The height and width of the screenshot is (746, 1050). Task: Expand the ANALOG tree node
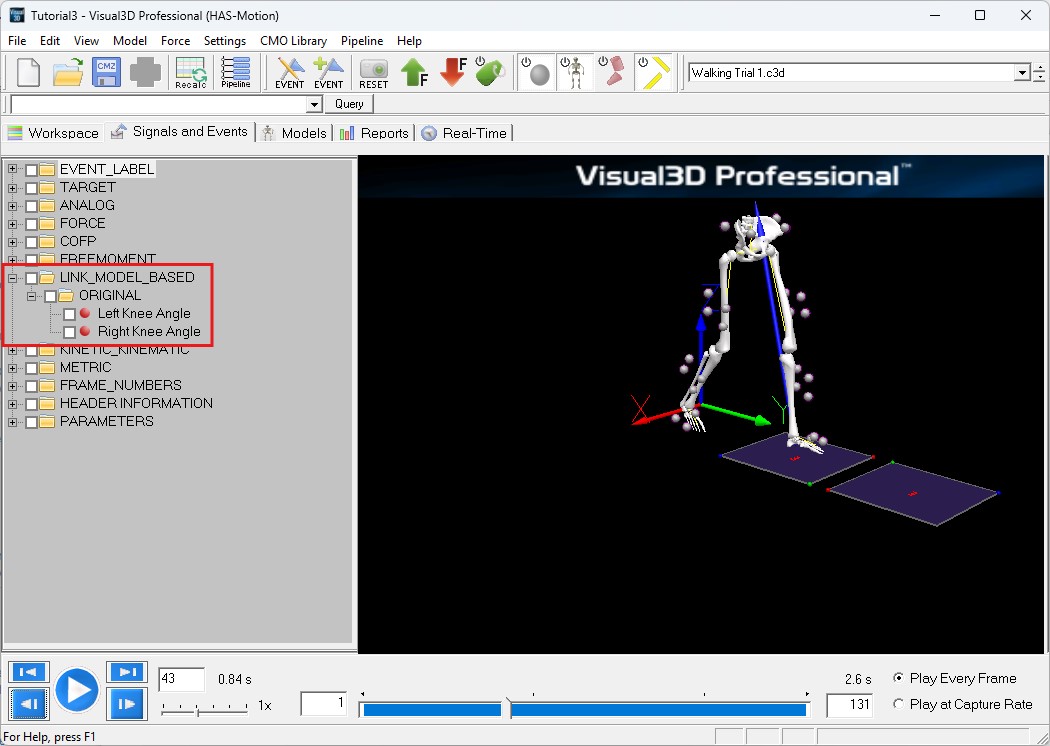tap(12, 206)
